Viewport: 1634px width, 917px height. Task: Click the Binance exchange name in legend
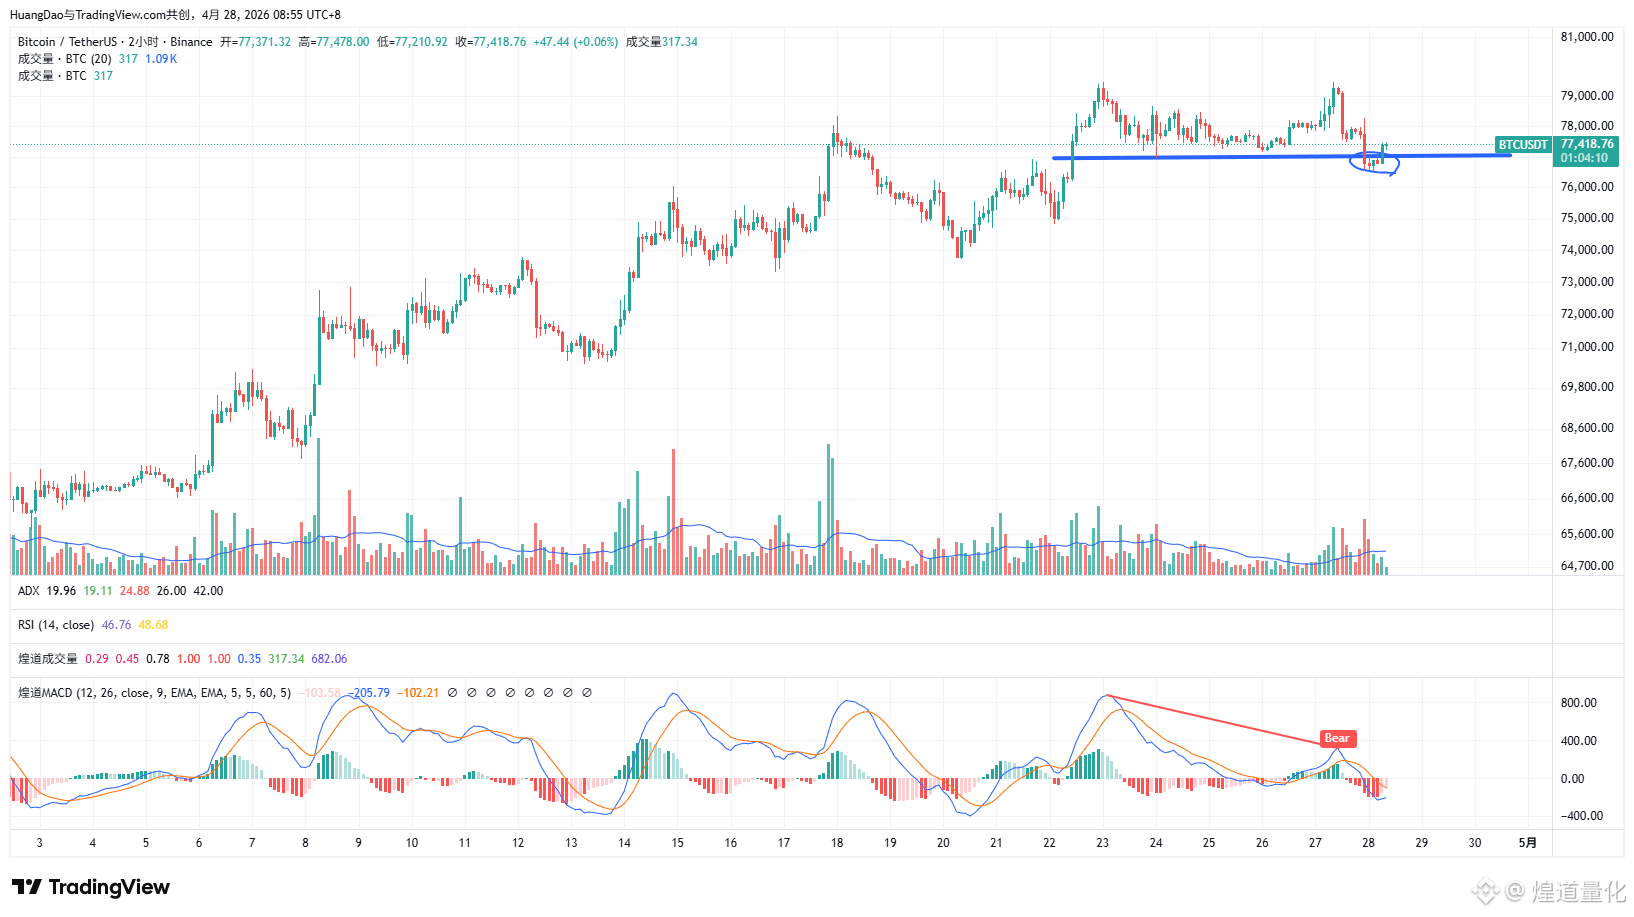191,42
